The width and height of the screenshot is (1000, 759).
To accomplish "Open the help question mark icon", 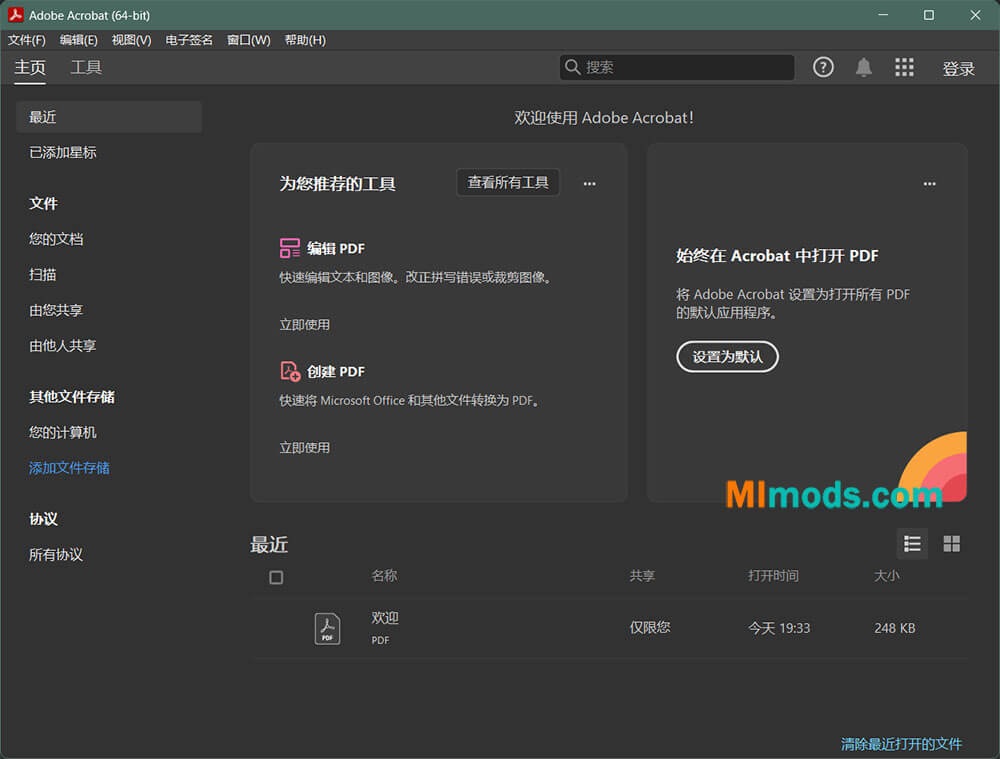I will pyautogui.click(x=823, y=67).
